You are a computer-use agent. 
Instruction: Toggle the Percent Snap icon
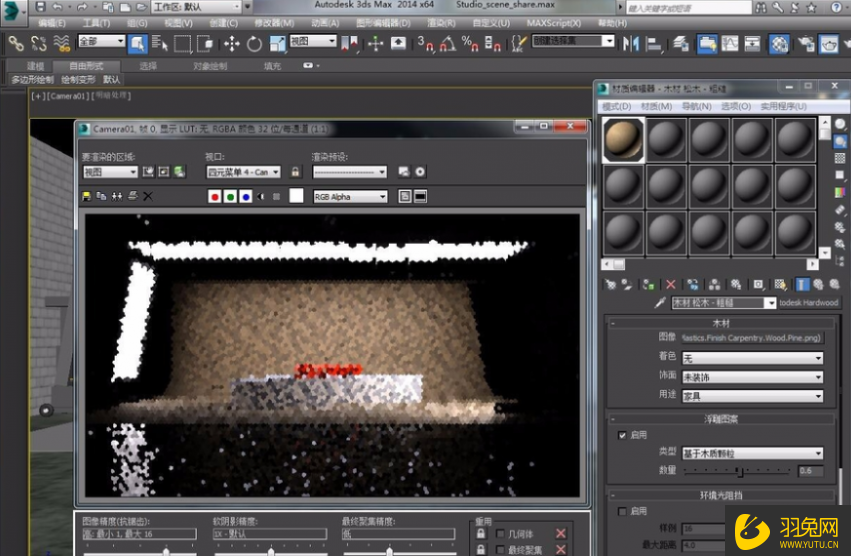coord(469,43)
